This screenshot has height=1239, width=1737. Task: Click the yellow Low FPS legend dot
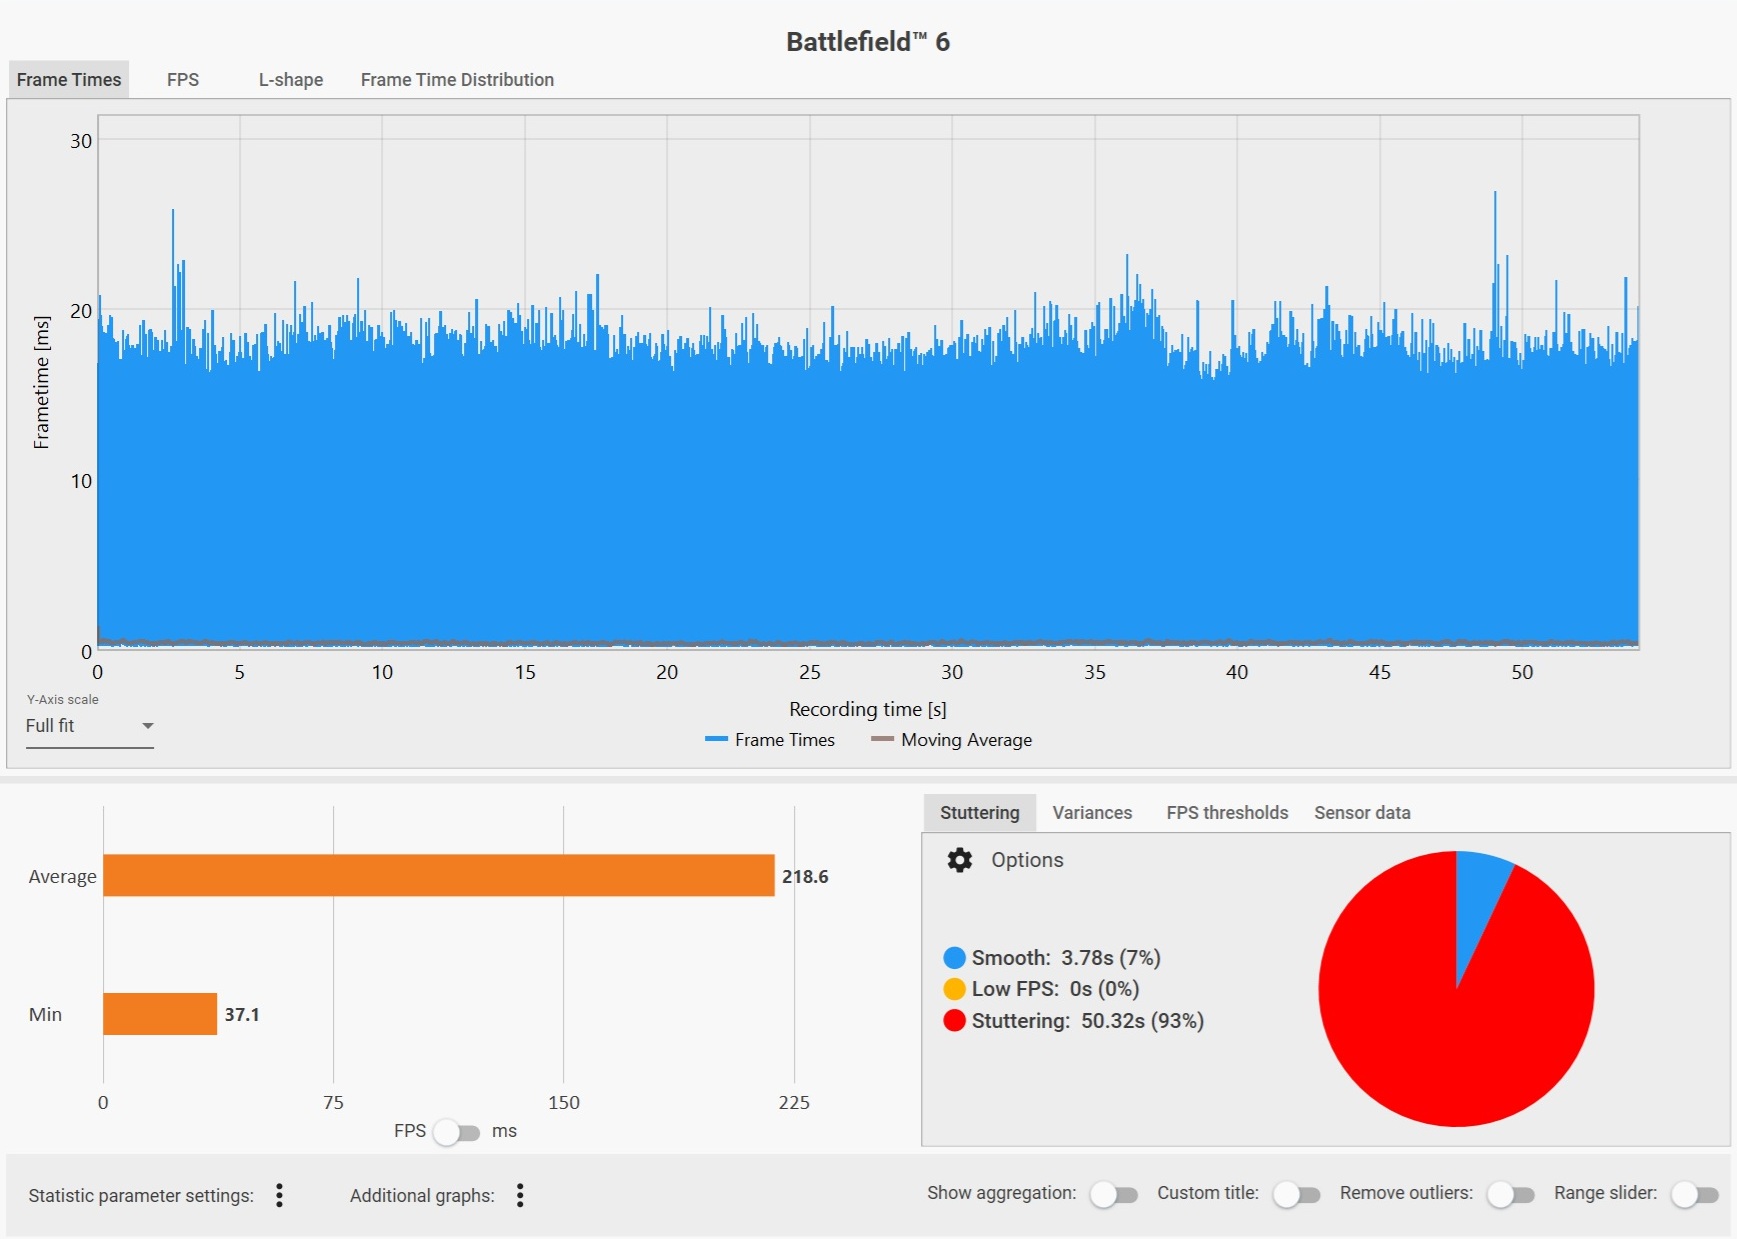(954, 989)
